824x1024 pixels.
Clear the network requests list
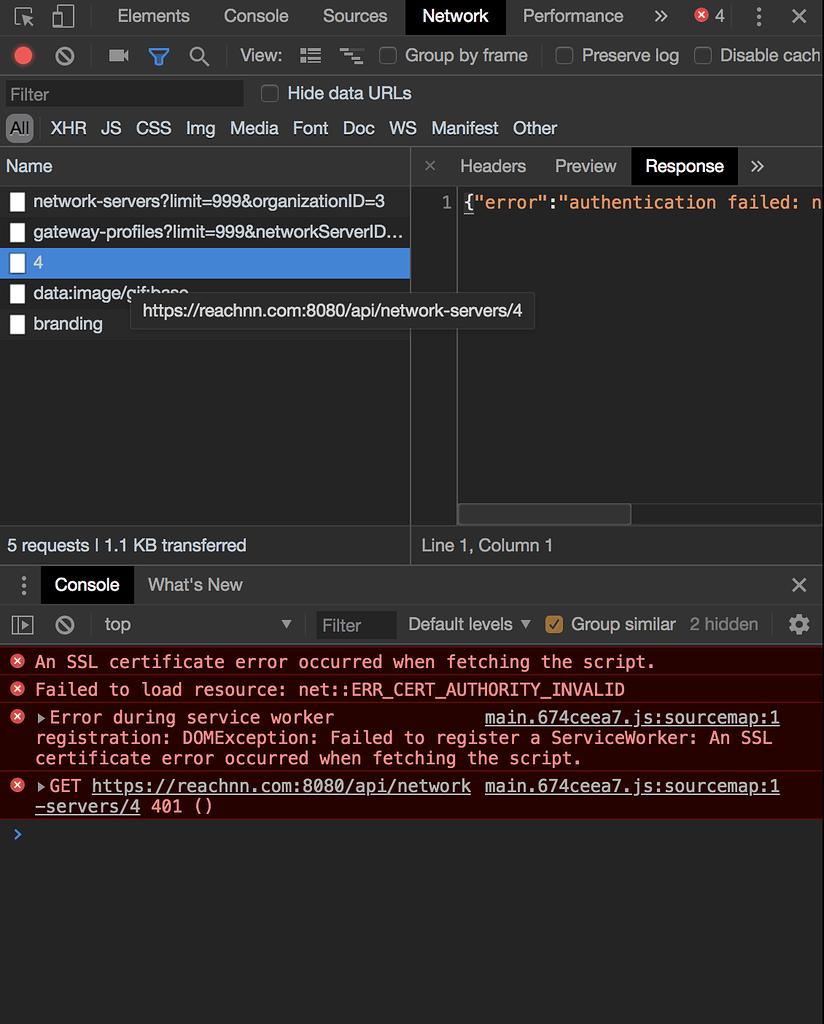coord(64,55)
